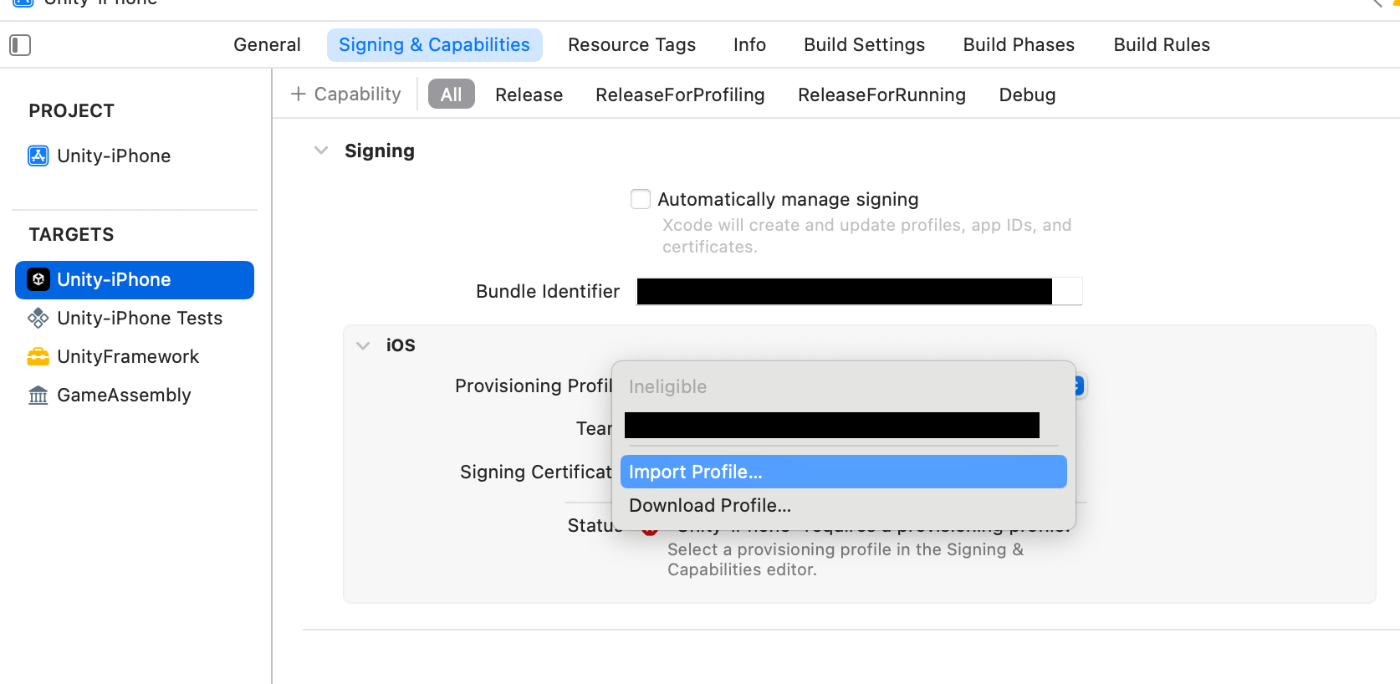
Task: Collapse the iOS section chevron
Action: coord(363,345)
